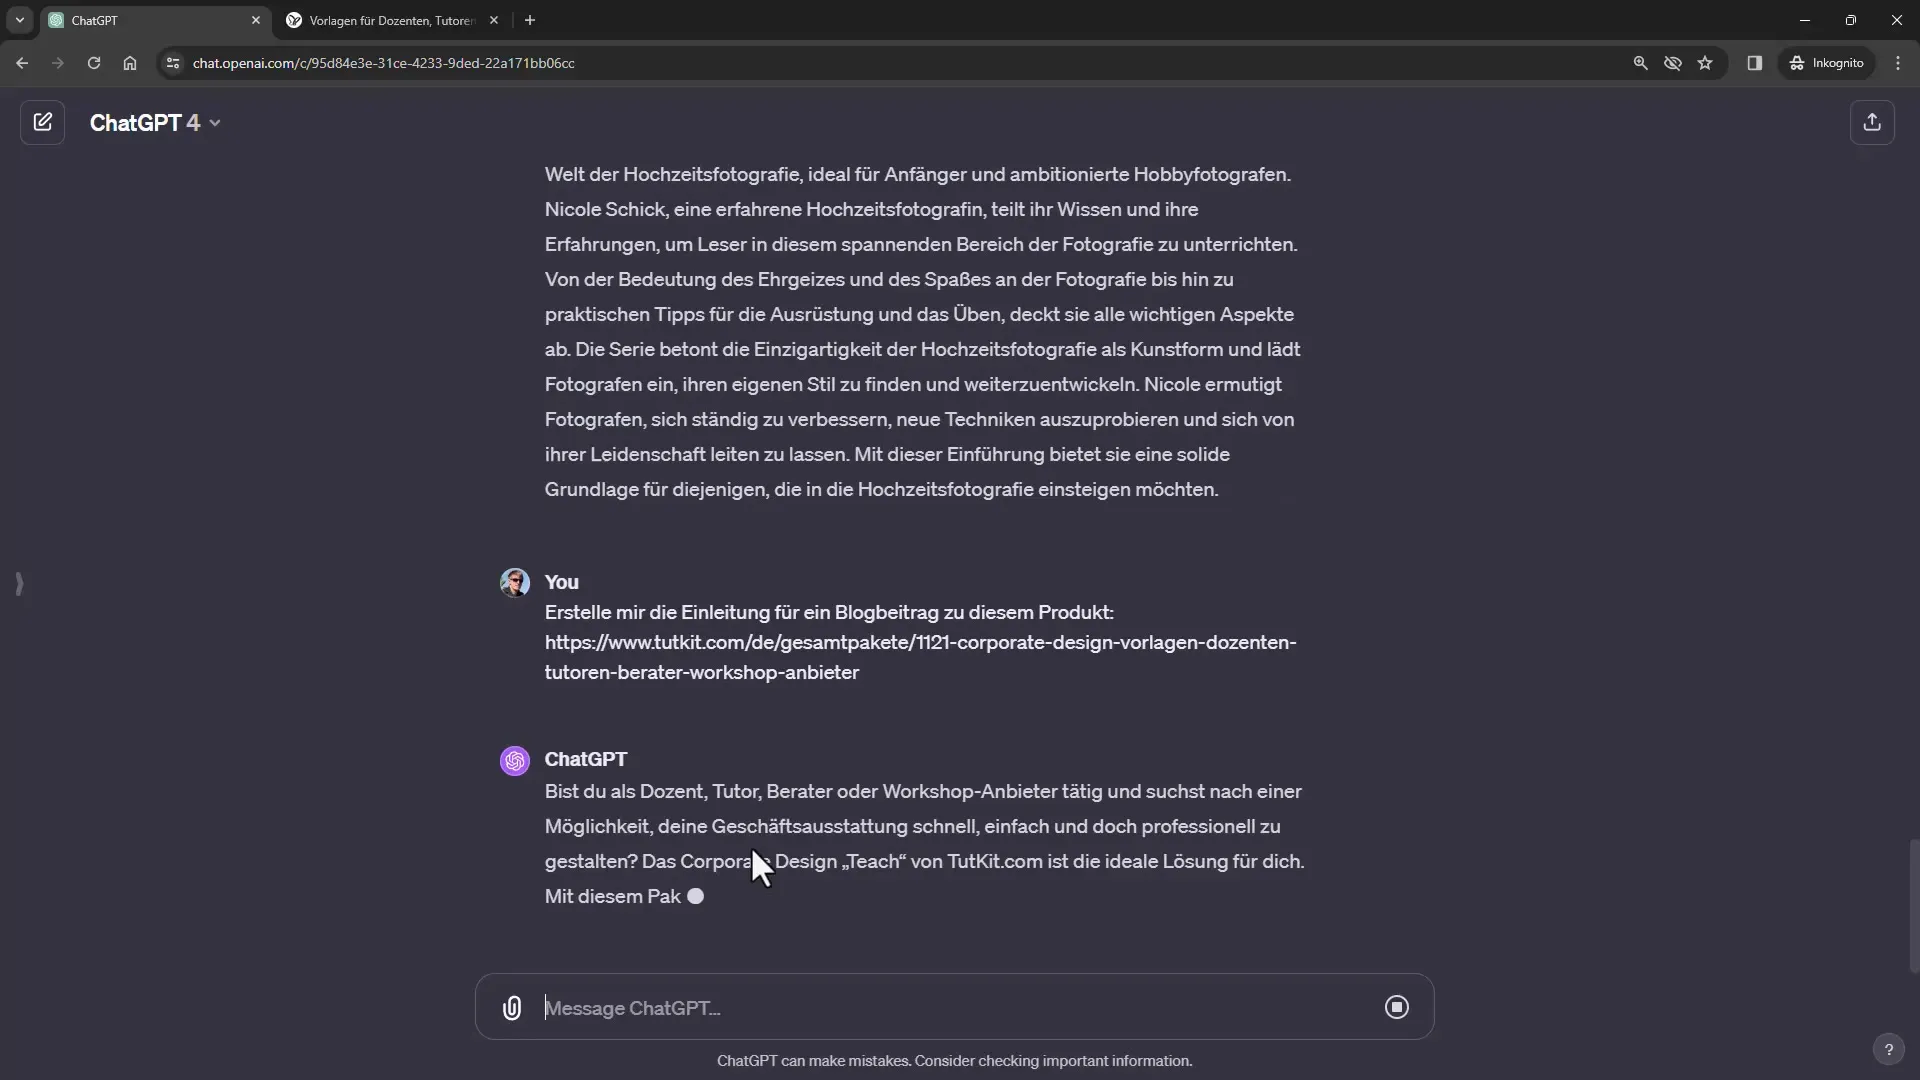Open the tab search dropdown arrow
Viewport: 1920px width, 1080px height.
pyautogui.click(x=19, y=20)
